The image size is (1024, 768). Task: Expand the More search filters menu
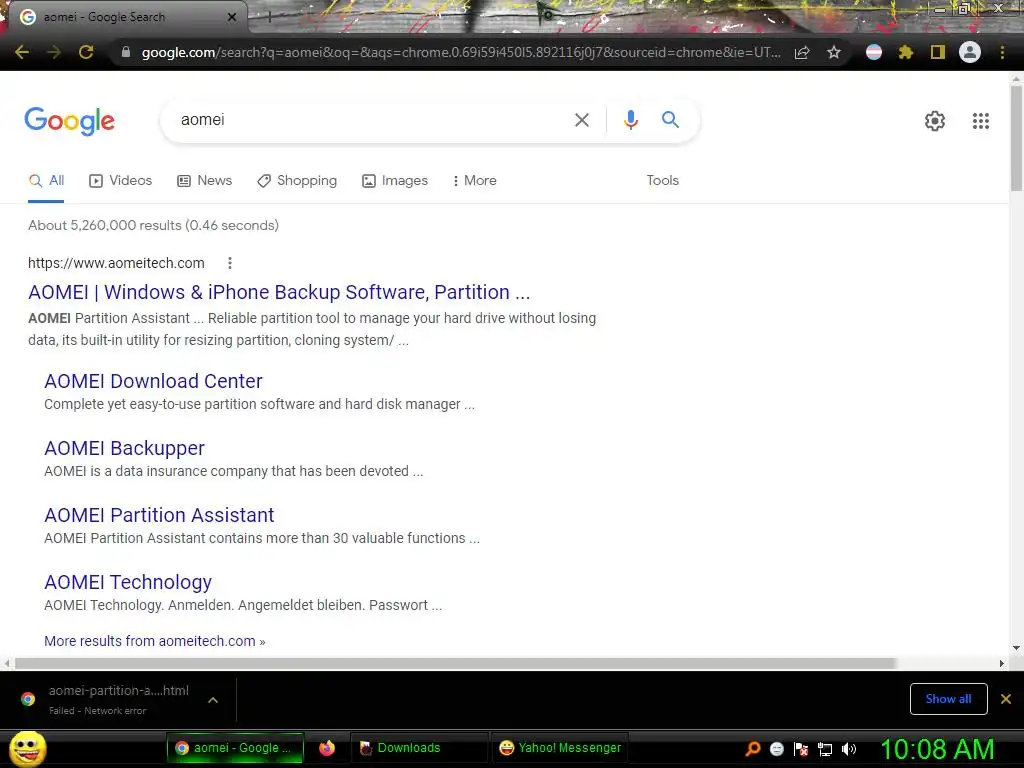(475, 181)
